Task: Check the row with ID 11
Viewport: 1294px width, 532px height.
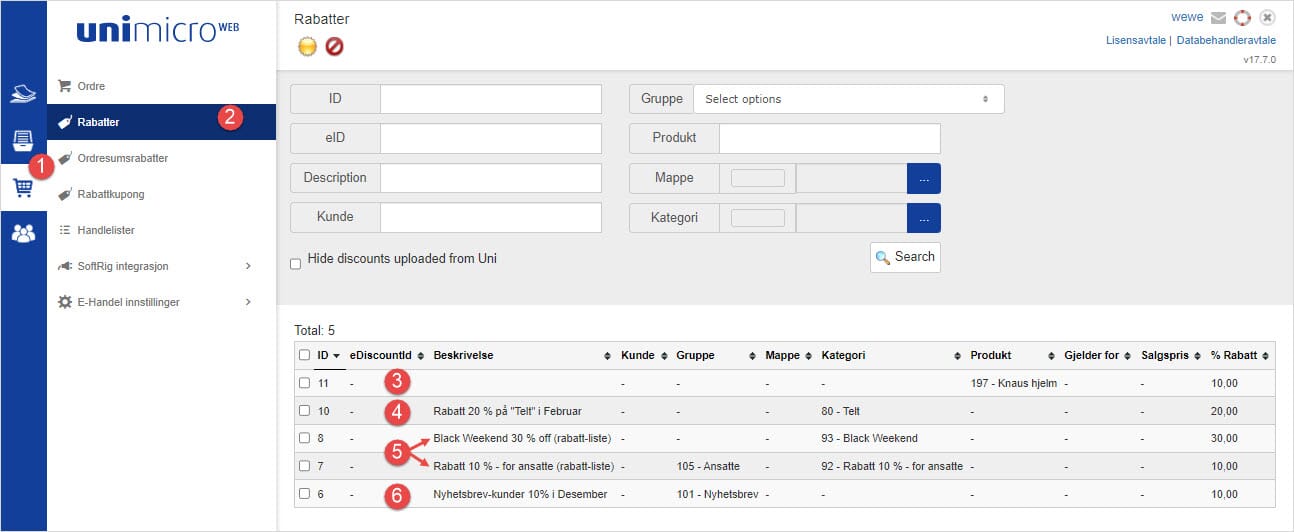Action: (x=305, y=383)
